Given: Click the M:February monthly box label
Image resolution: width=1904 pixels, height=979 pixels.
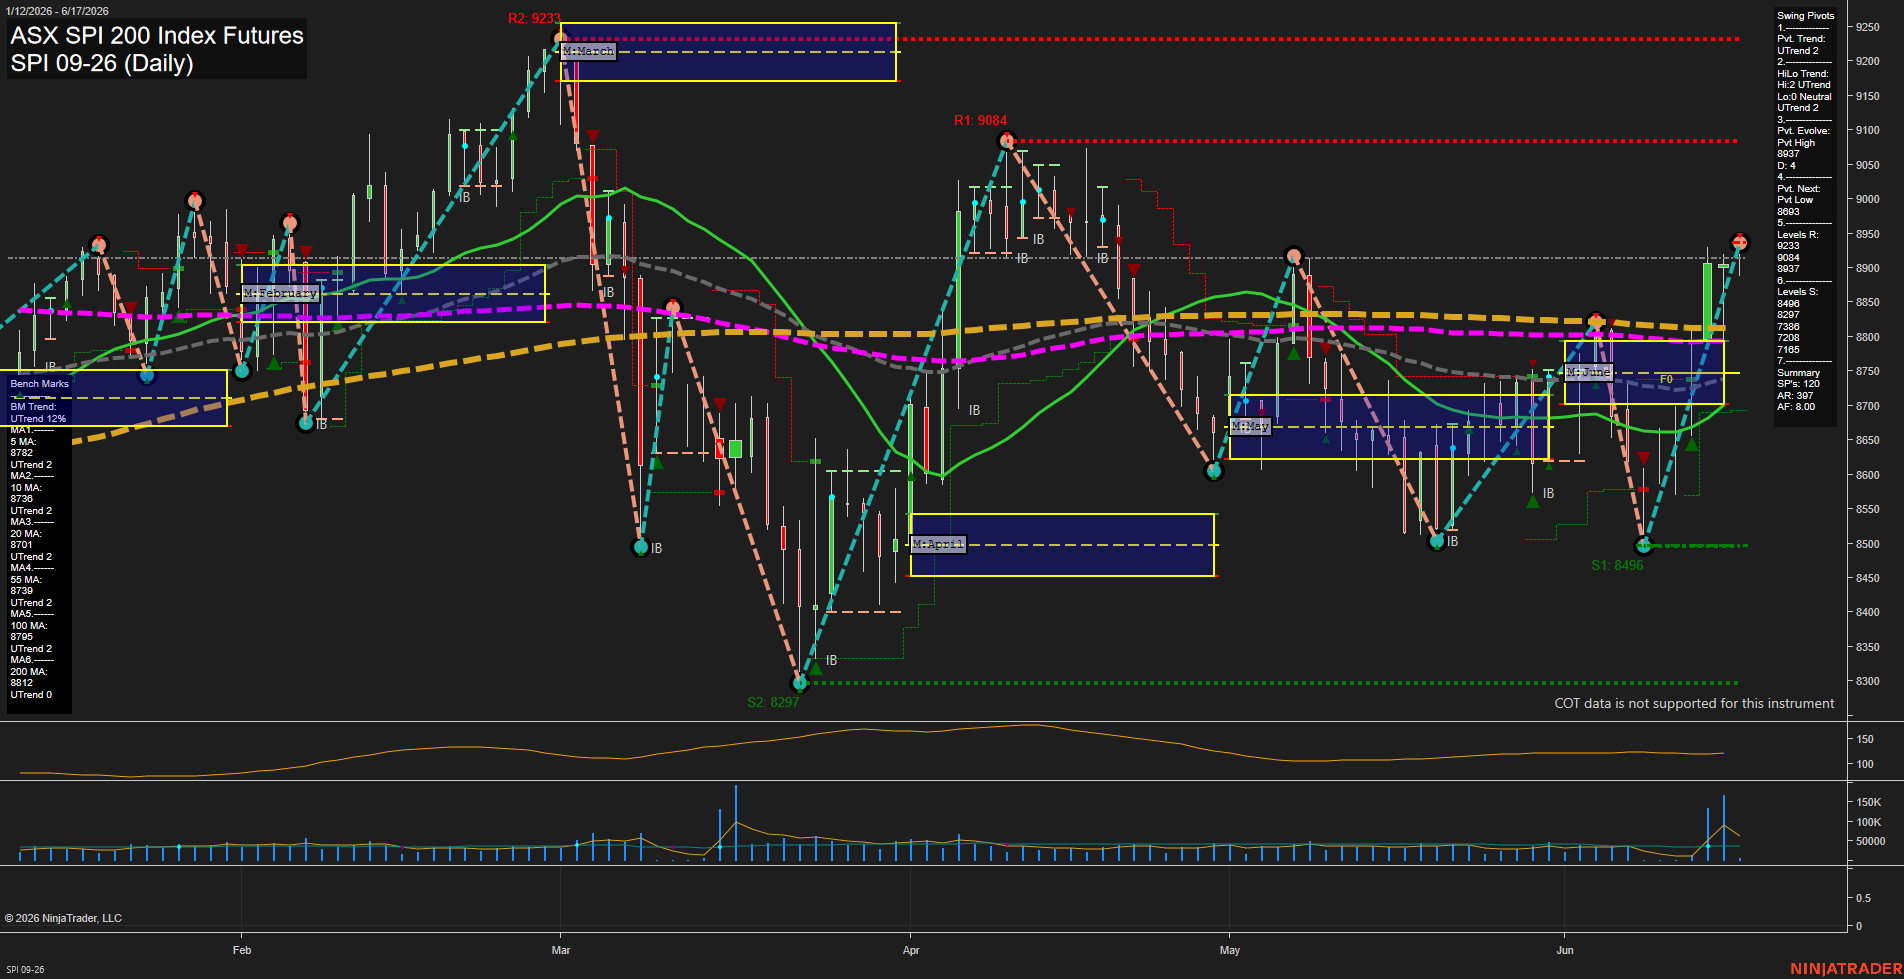Looking at the screenshot, I should pos(280,293).
